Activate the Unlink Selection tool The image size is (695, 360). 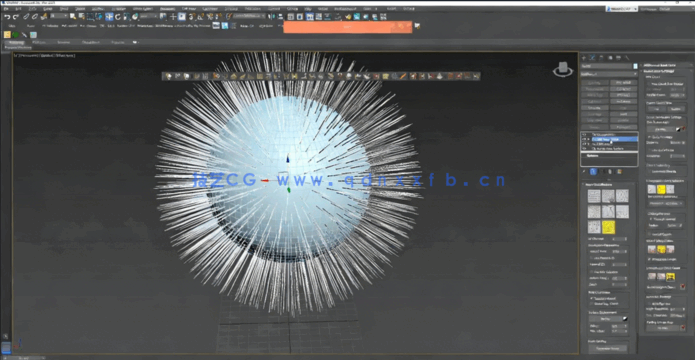(x=35, y=17)
